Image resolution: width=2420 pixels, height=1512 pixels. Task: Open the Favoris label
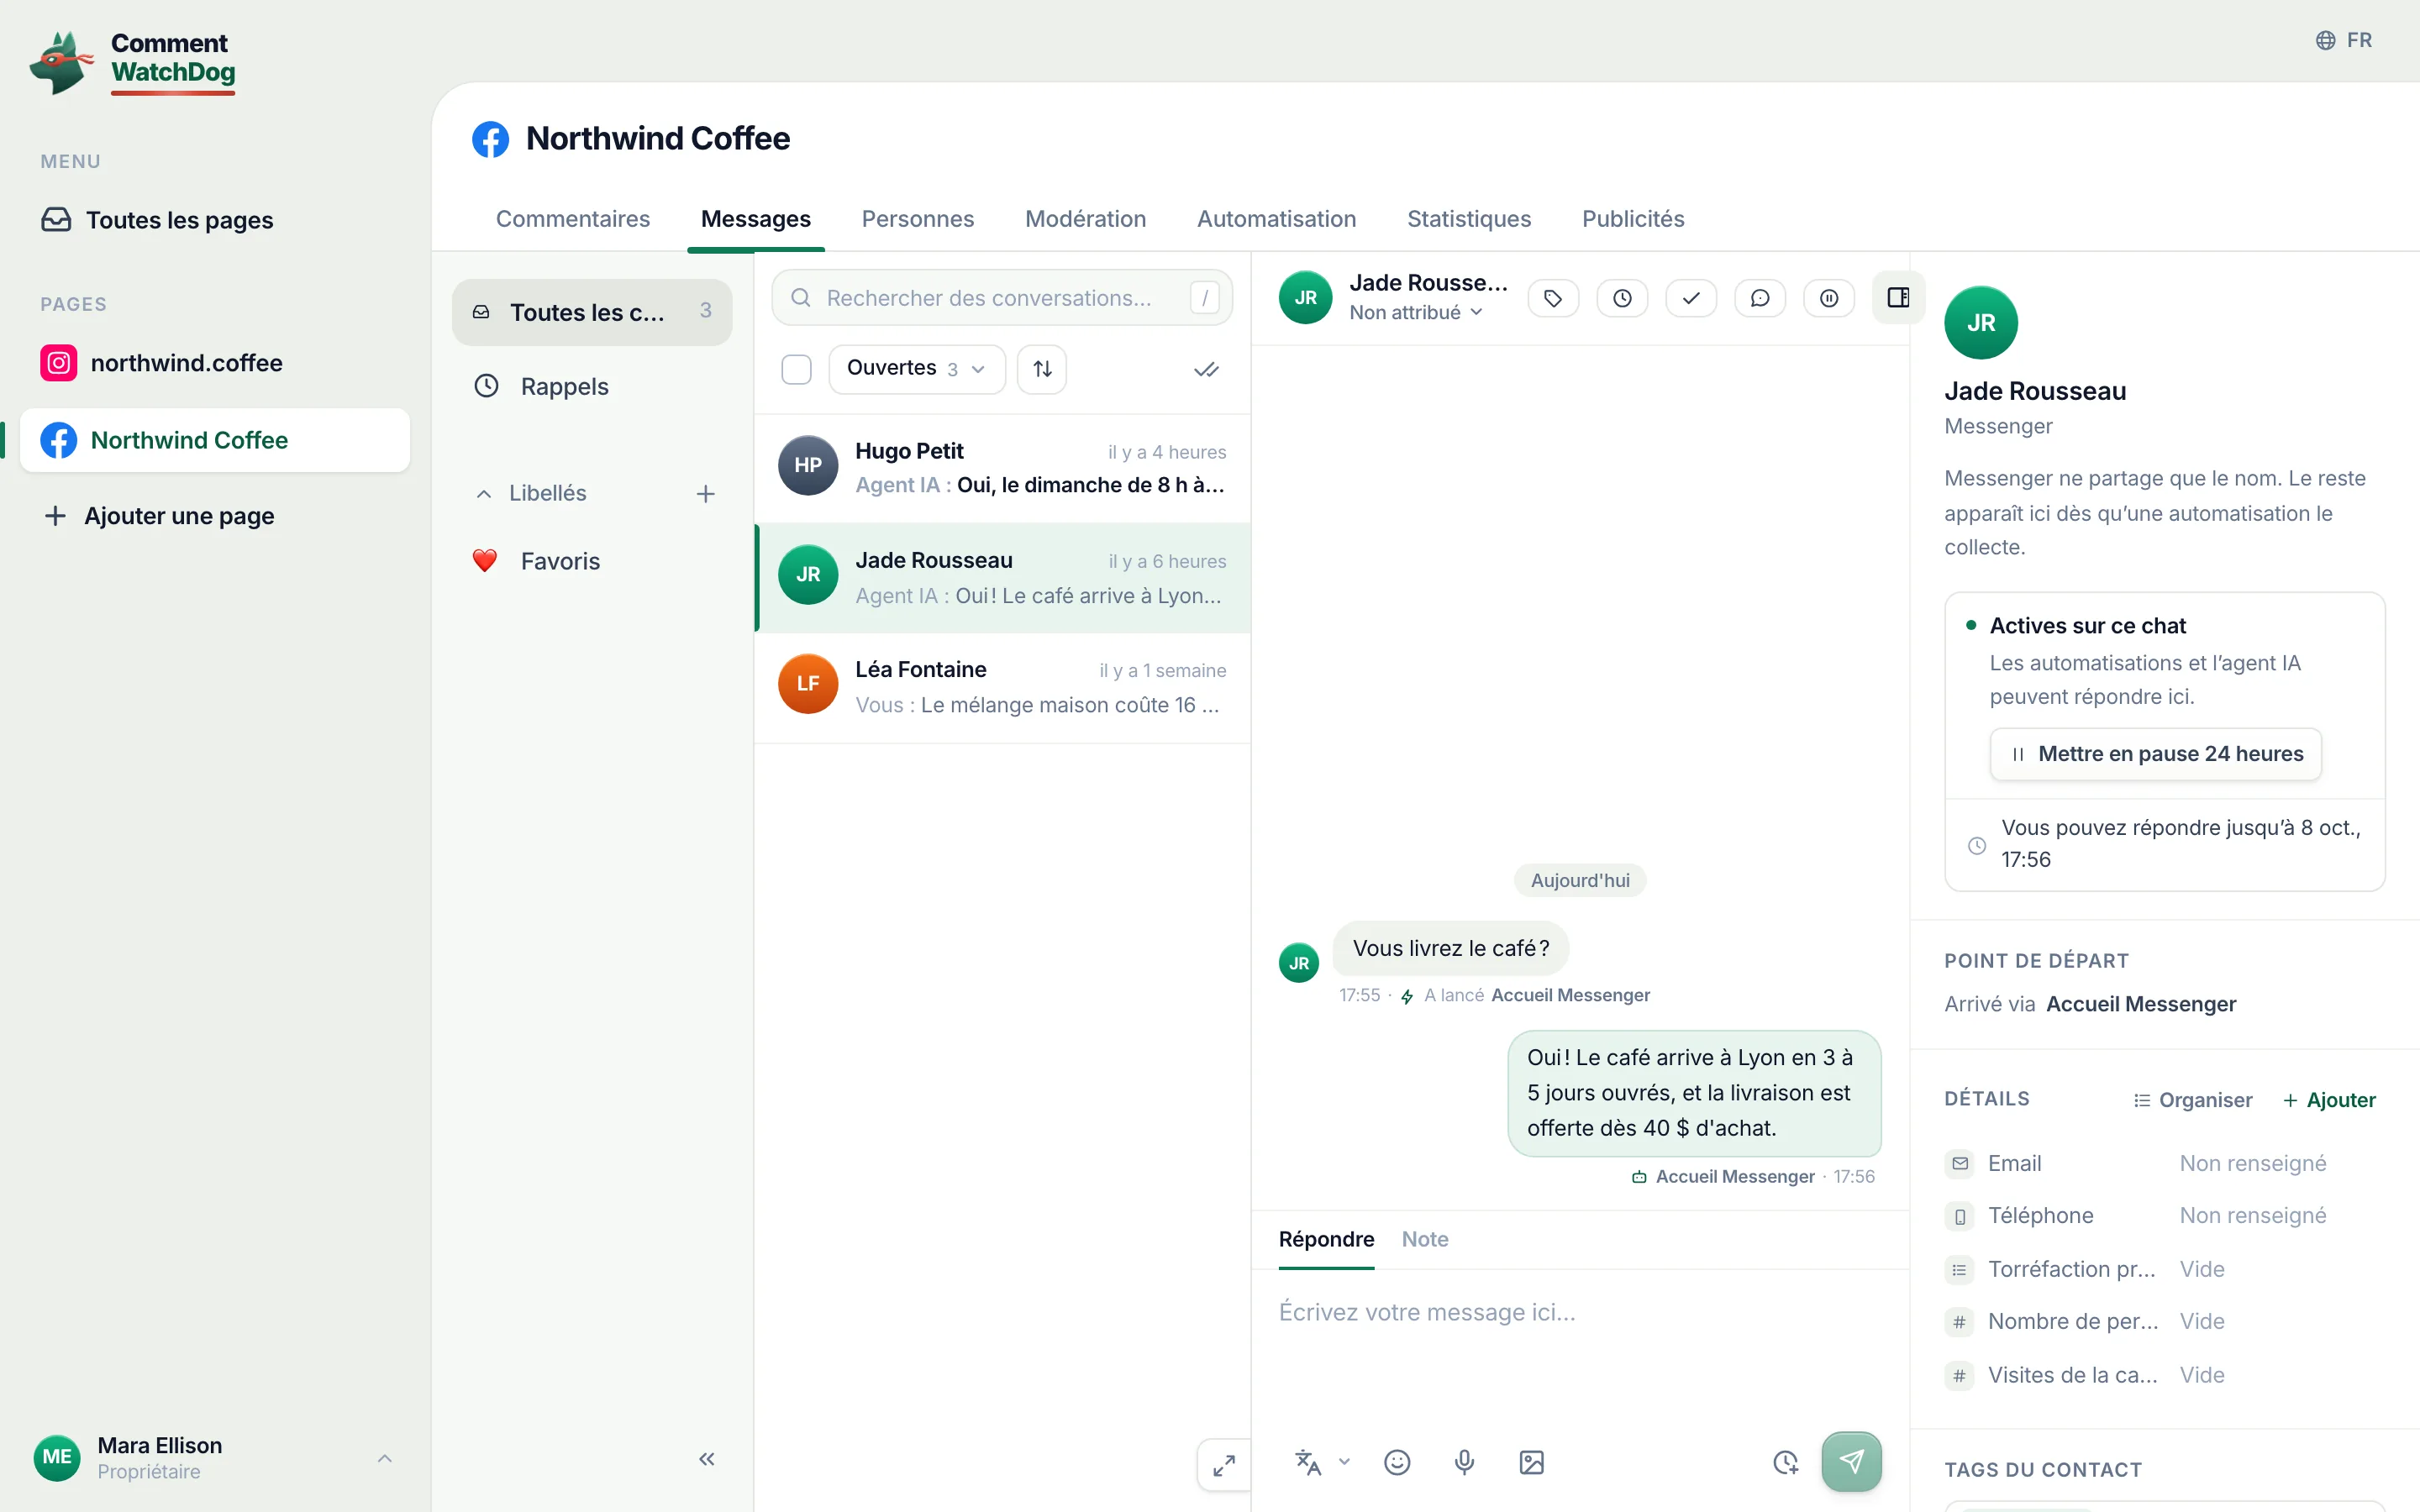tap(592, 561)
